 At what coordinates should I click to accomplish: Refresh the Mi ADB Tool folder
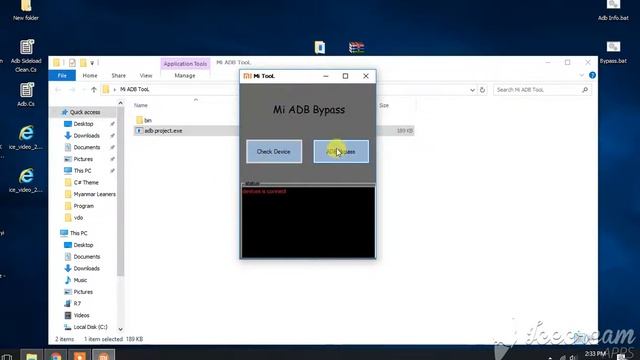click(x=482, y=90)
